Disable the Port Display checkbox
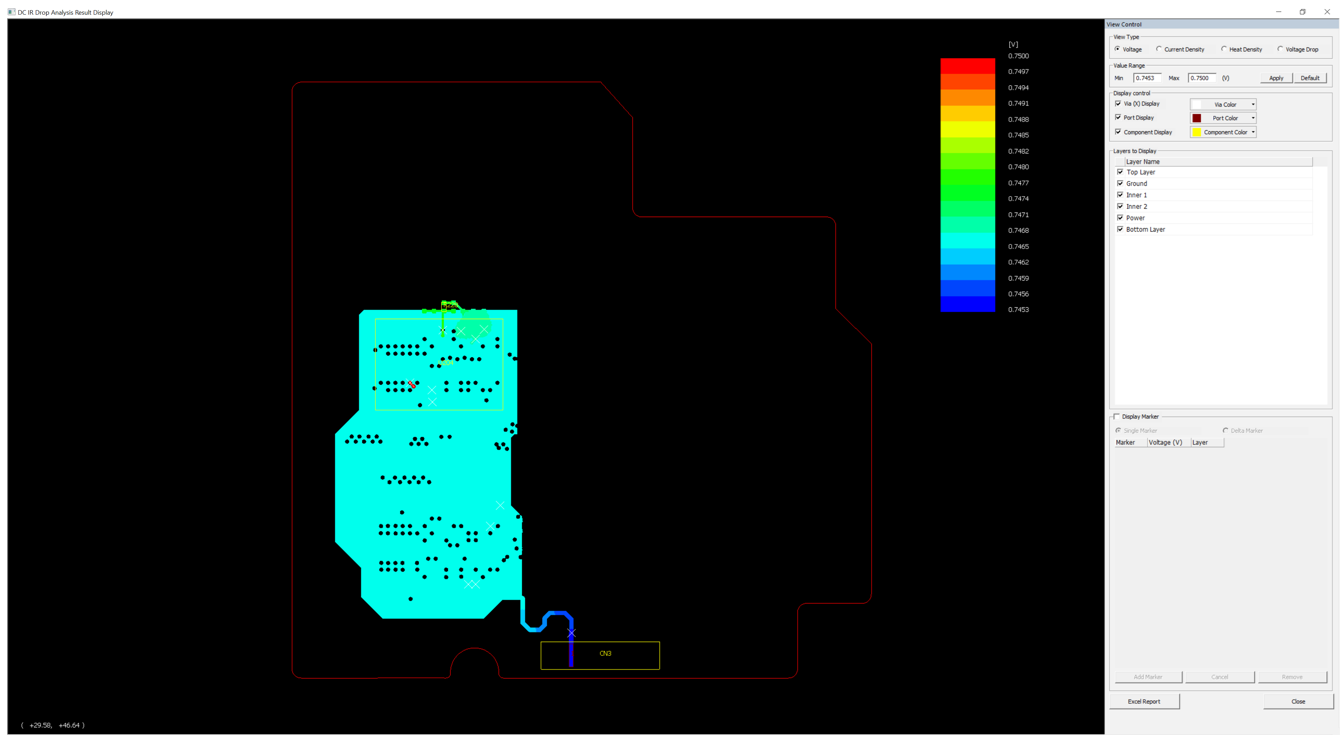This screenshot has height=743, width=1343. [1118, 117]
